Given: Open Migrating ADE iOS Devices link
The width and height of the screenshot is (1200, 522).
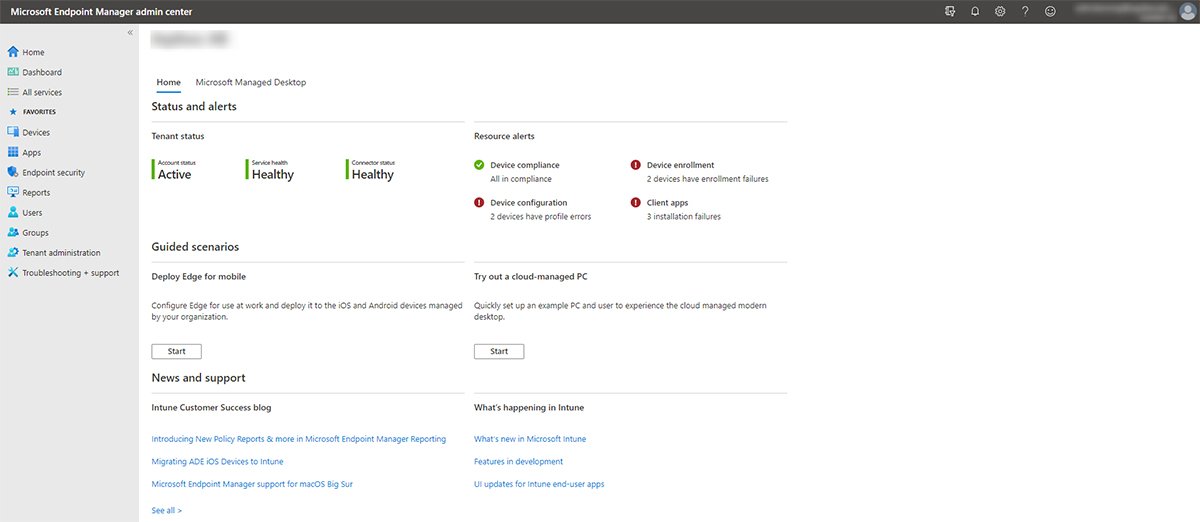Looking at the screenshot, I should click(x=217, y=461).
